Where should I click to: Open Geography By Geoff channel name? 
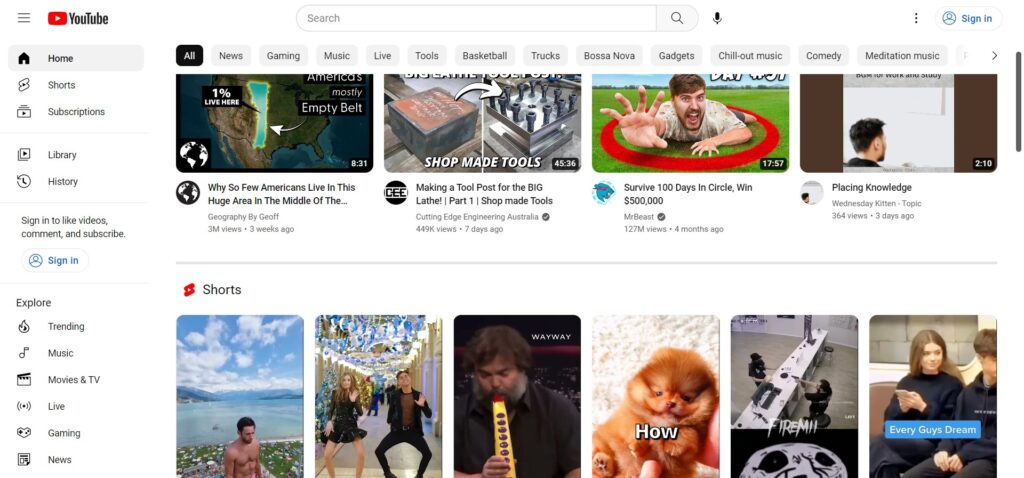(243, 217)
